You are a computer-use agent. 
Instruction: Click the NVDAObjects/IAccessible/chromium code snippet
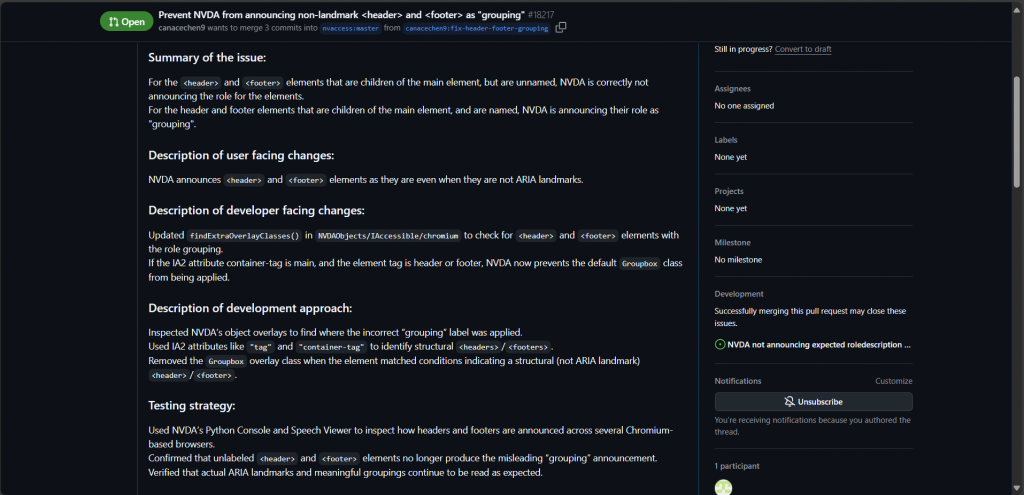click(x=389, y=236)
